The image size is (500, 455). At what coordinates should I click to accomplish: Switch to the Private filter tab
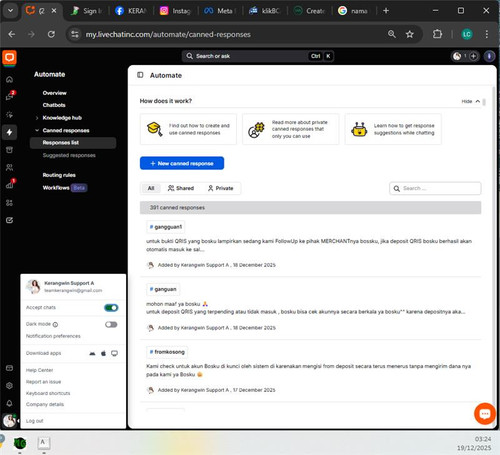[x=221, y=188]
